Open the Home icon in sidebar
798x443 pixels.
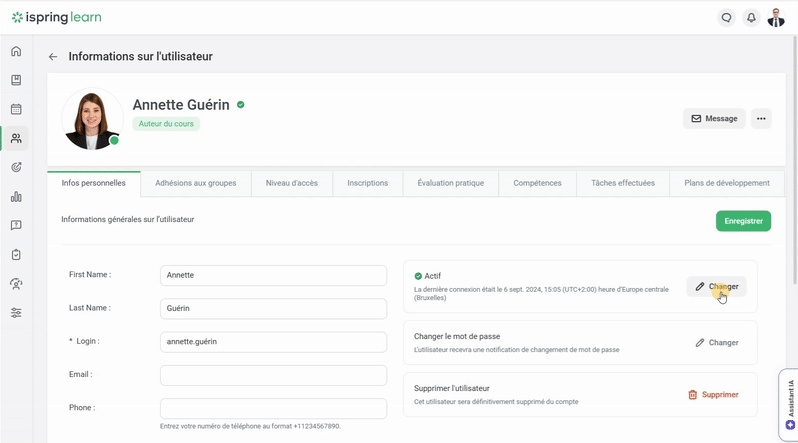(16, 51)
